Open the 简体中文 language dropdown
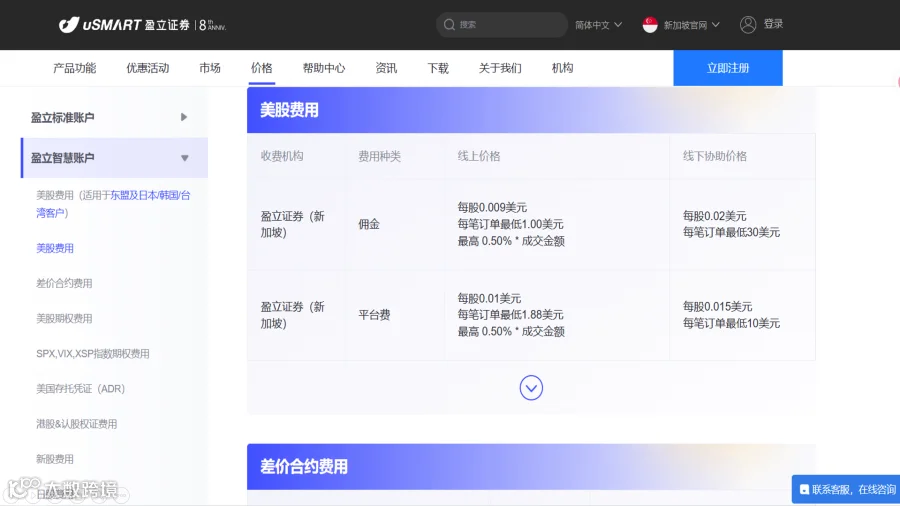Screen dimensions: 900x506 coord(599,25)
